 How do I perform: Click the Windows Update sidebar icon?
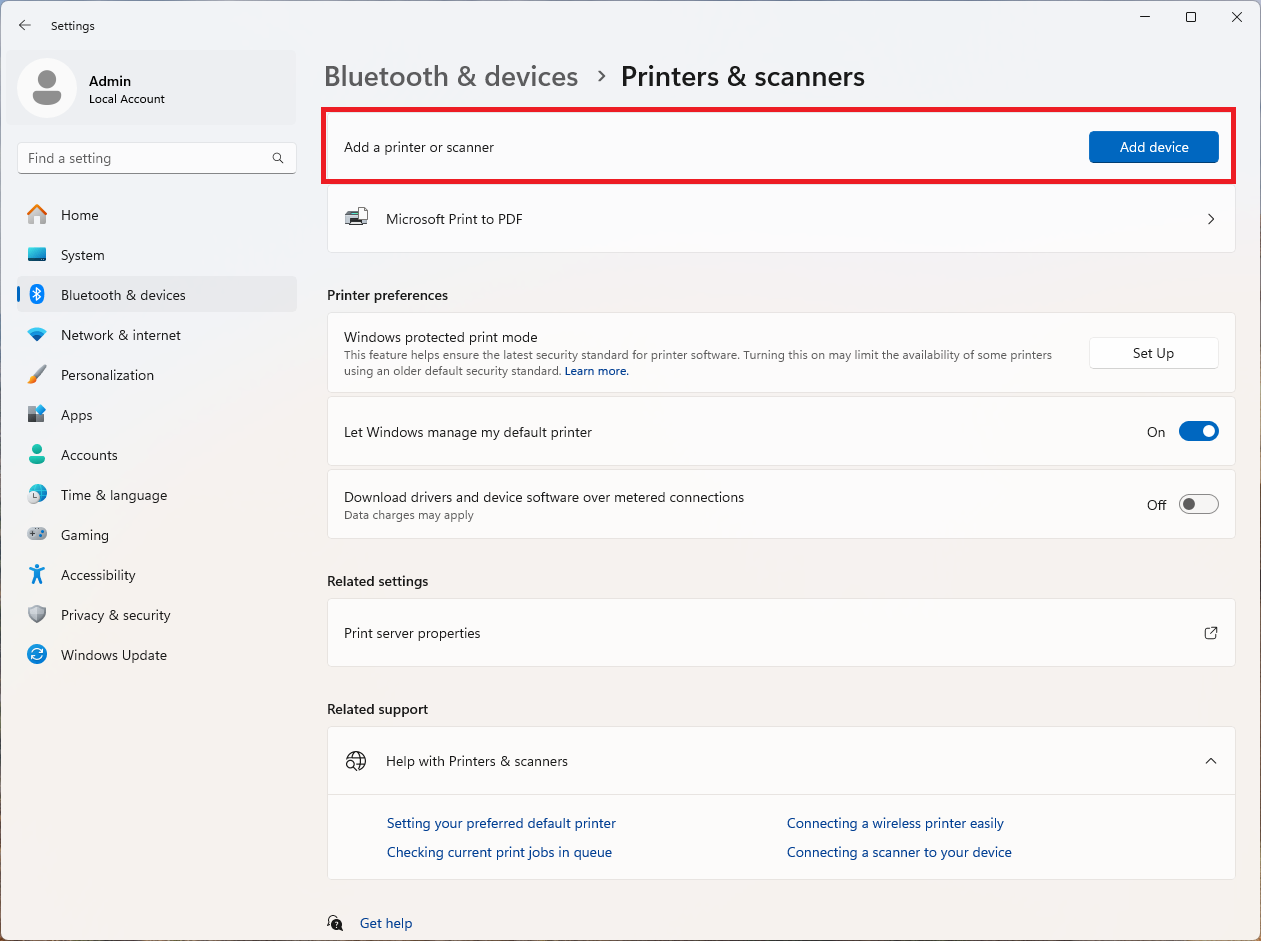point(37,655)
